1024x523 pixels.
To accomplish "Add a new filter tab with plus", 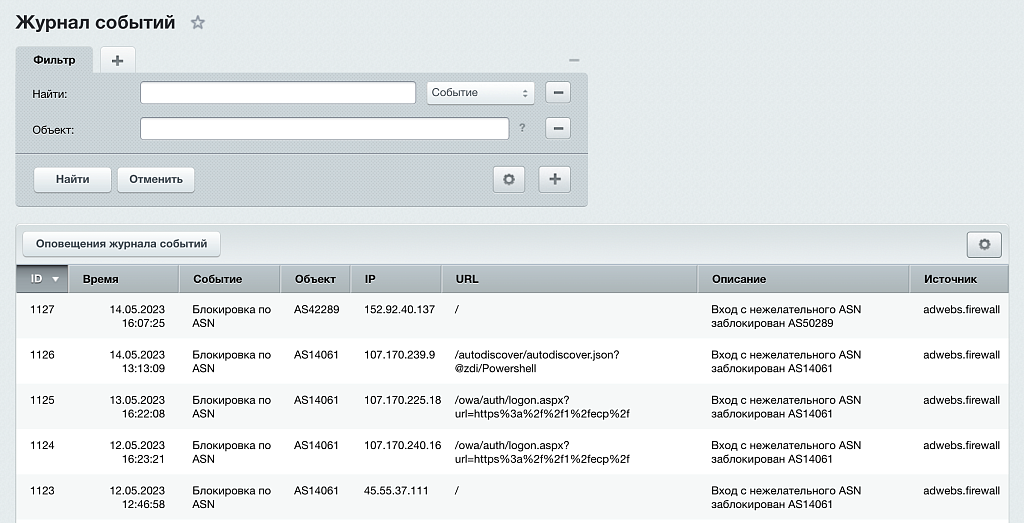I will [117, 60].
